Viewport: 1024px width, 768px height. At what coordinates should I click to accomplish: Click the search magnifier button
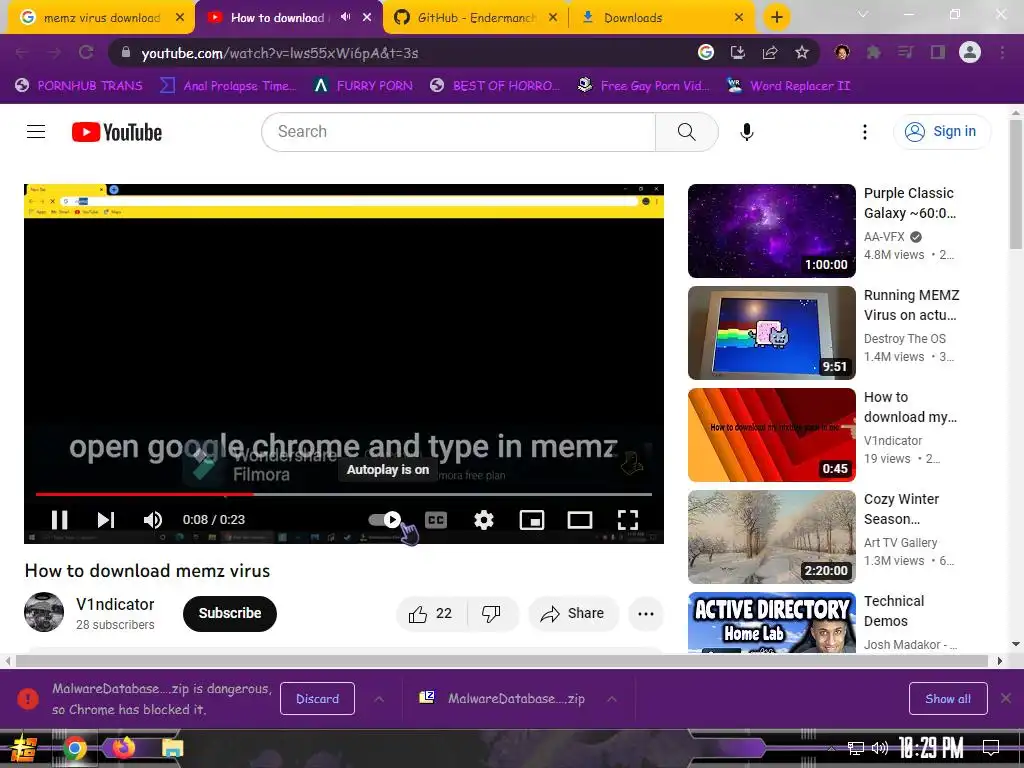tap(686, 132)
